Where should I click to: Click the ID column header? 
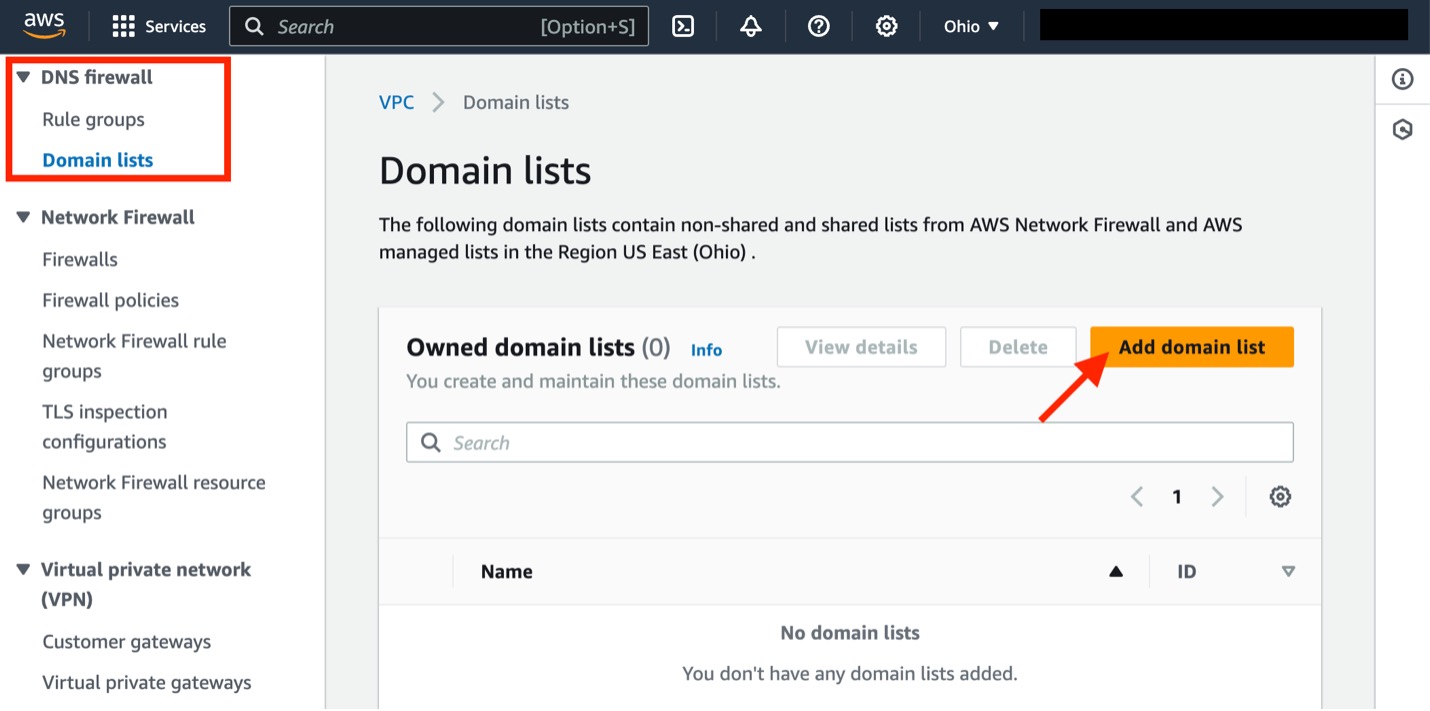1187,572
